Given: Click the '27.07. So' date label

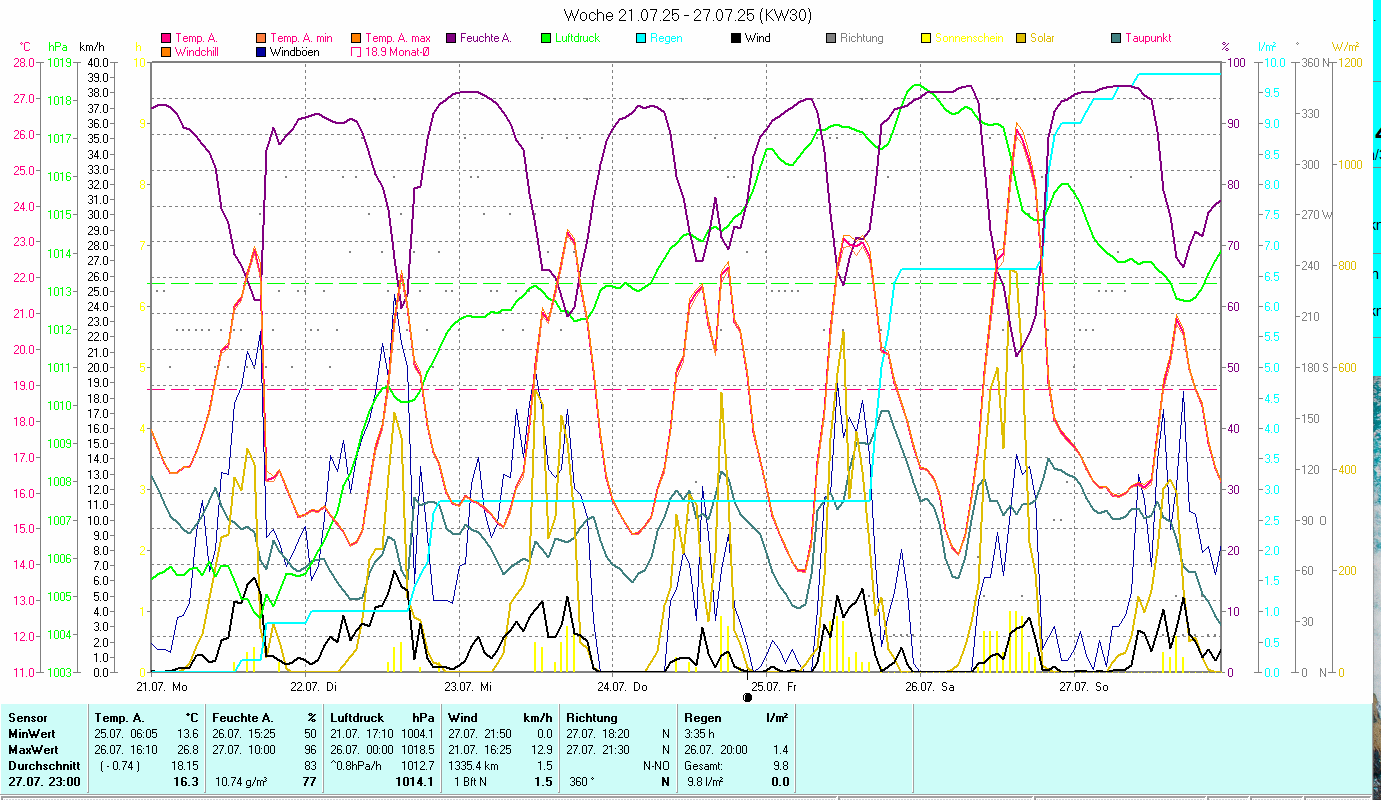Looking at the screenshot, I should [1084, 687].
